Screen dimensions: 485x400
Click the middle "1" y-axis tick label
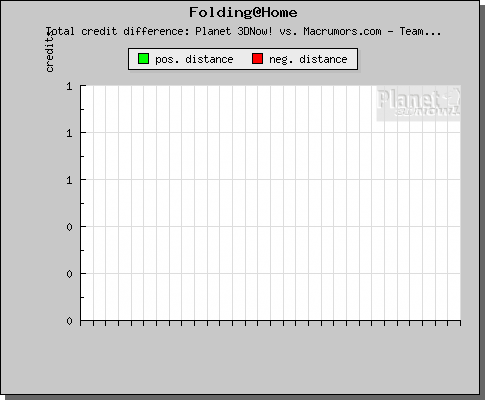tap(69, 133)
